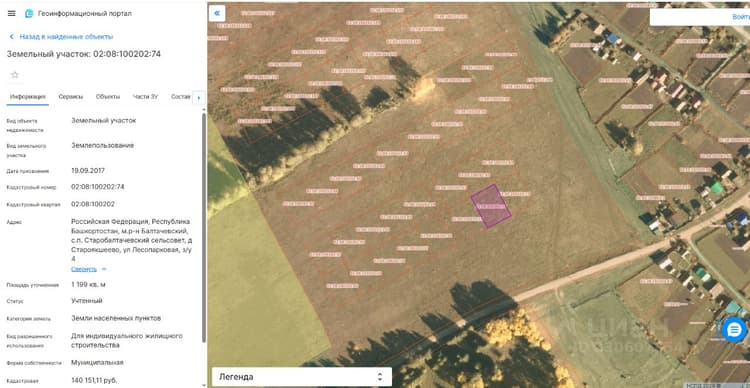The image size is (750, 388).
Task: Click the Муниципальная ownership value
Action: (97, 363)
